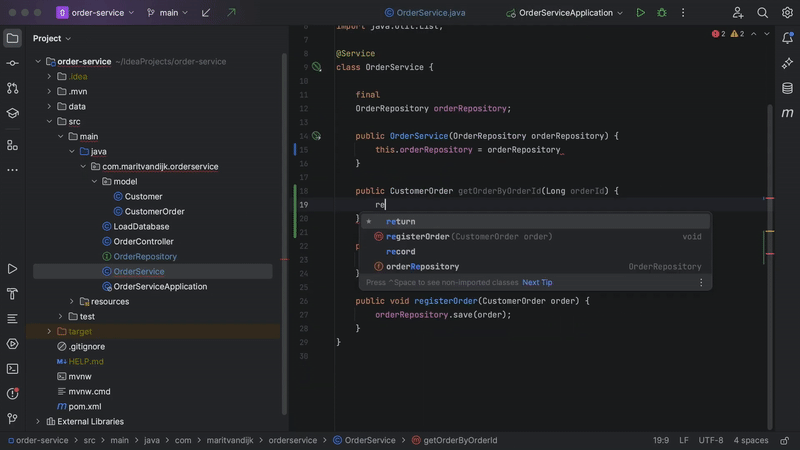Open the Maven tool window
This screenshot has height=450, width=800.
point(787,113)
